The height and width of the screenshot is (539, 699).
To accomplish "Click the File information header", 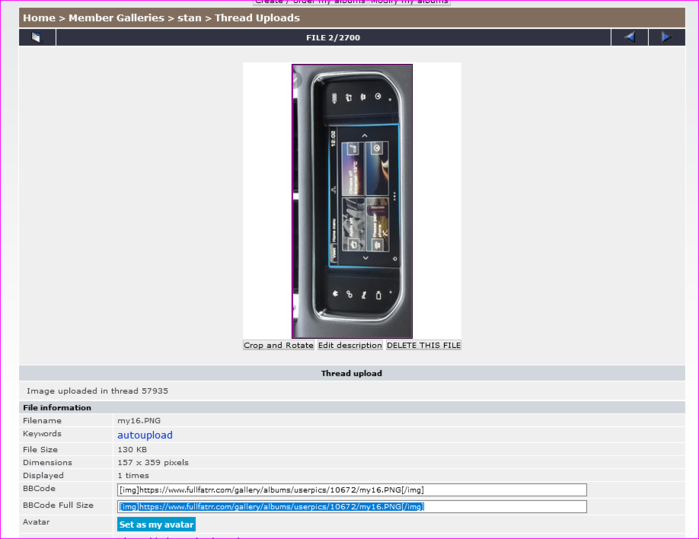I will [x=57, y=407].
